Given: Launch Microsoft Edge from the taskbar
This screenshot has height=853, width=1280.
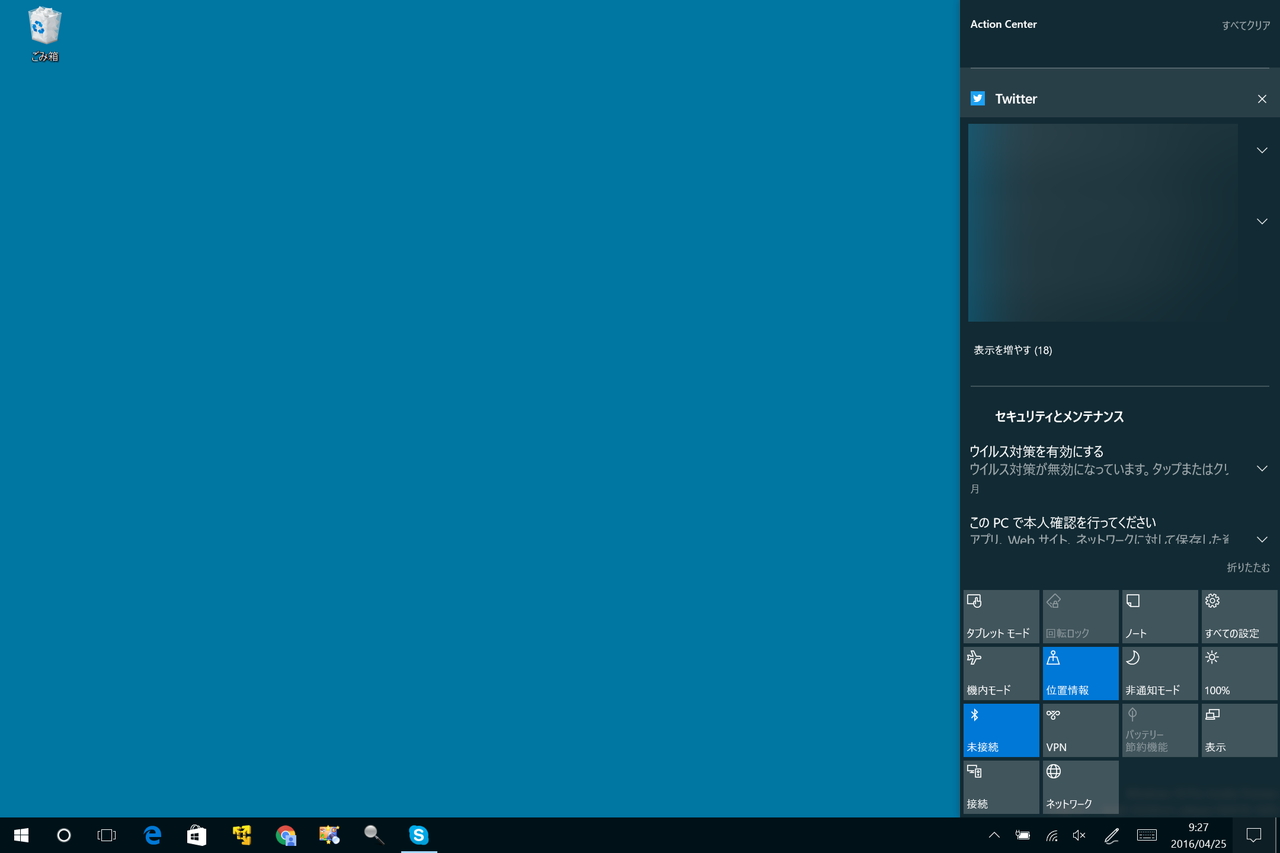Looking at the screenshot, I should tap(152, 835).
